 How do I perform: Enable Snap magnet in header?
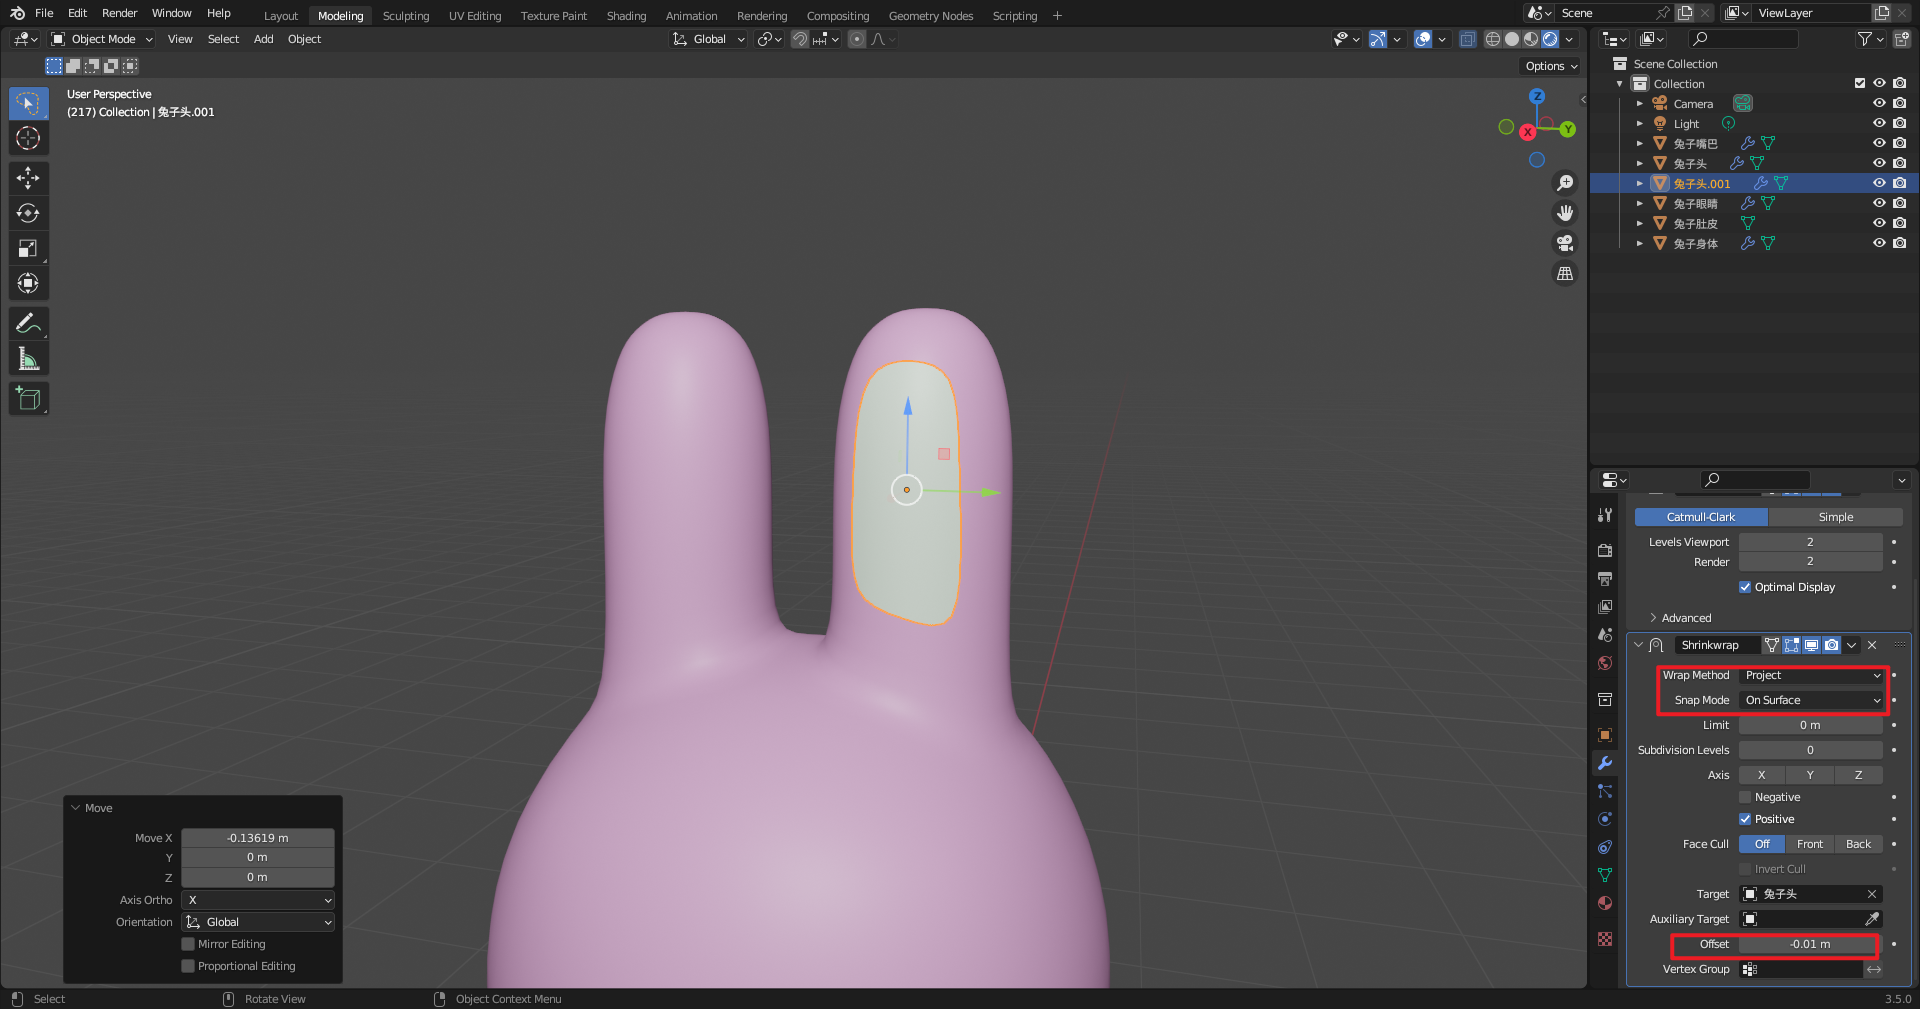(800, 39)
